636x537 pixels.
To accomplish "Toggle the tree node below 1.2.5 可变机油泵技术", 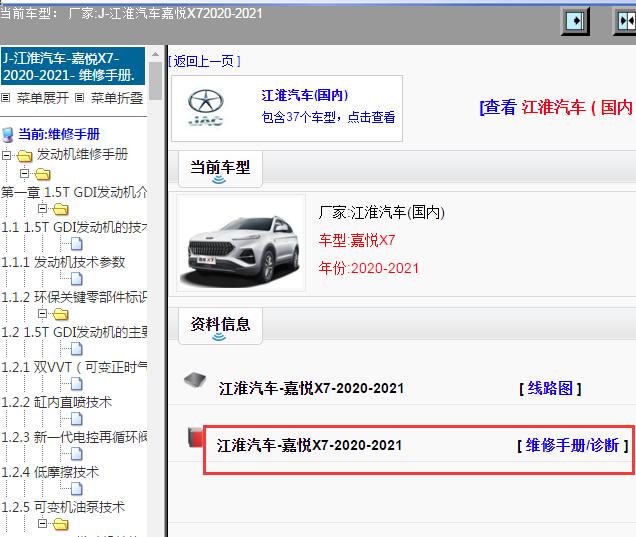I will click(x=42, y=524).
